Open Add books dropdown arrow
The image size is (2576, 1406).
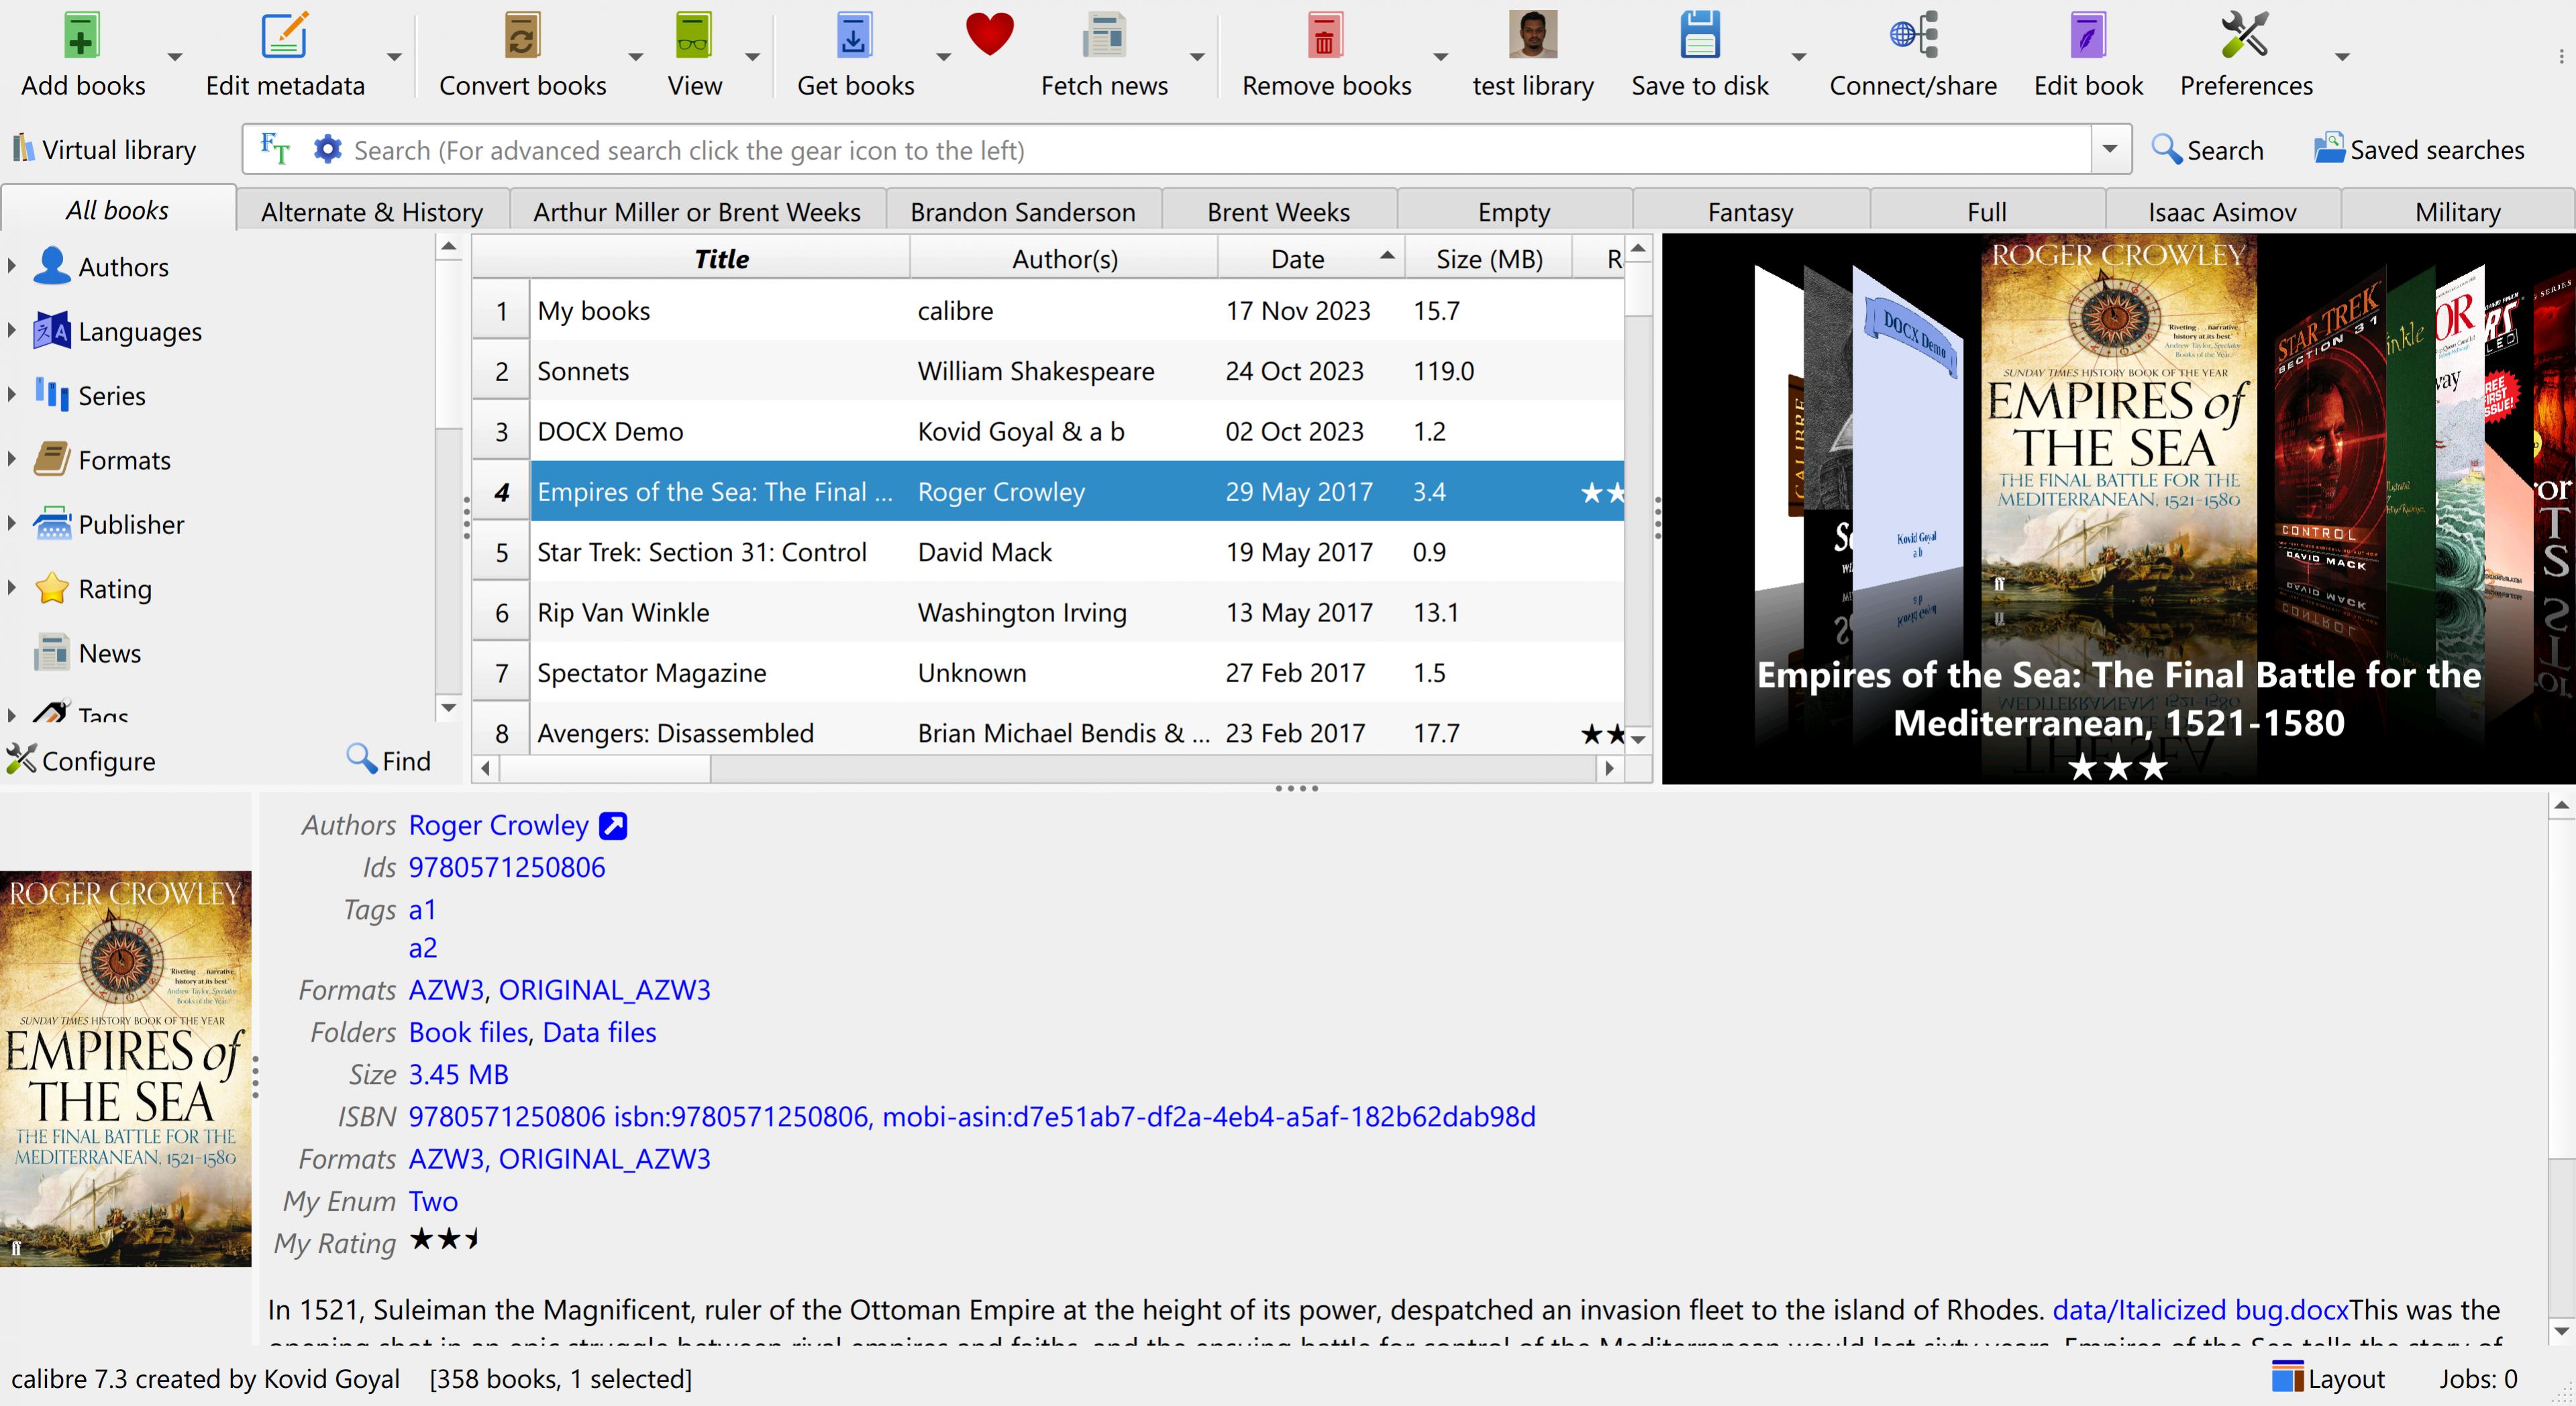(x=175, y=57)
